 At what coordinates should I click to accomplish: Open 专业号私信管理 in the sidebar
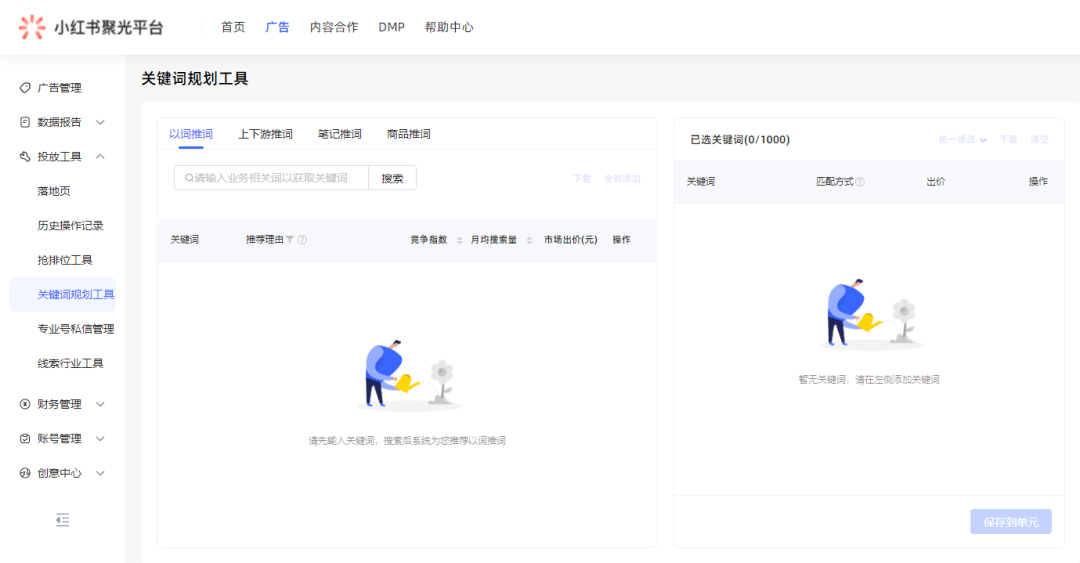(x=76, y=329)
